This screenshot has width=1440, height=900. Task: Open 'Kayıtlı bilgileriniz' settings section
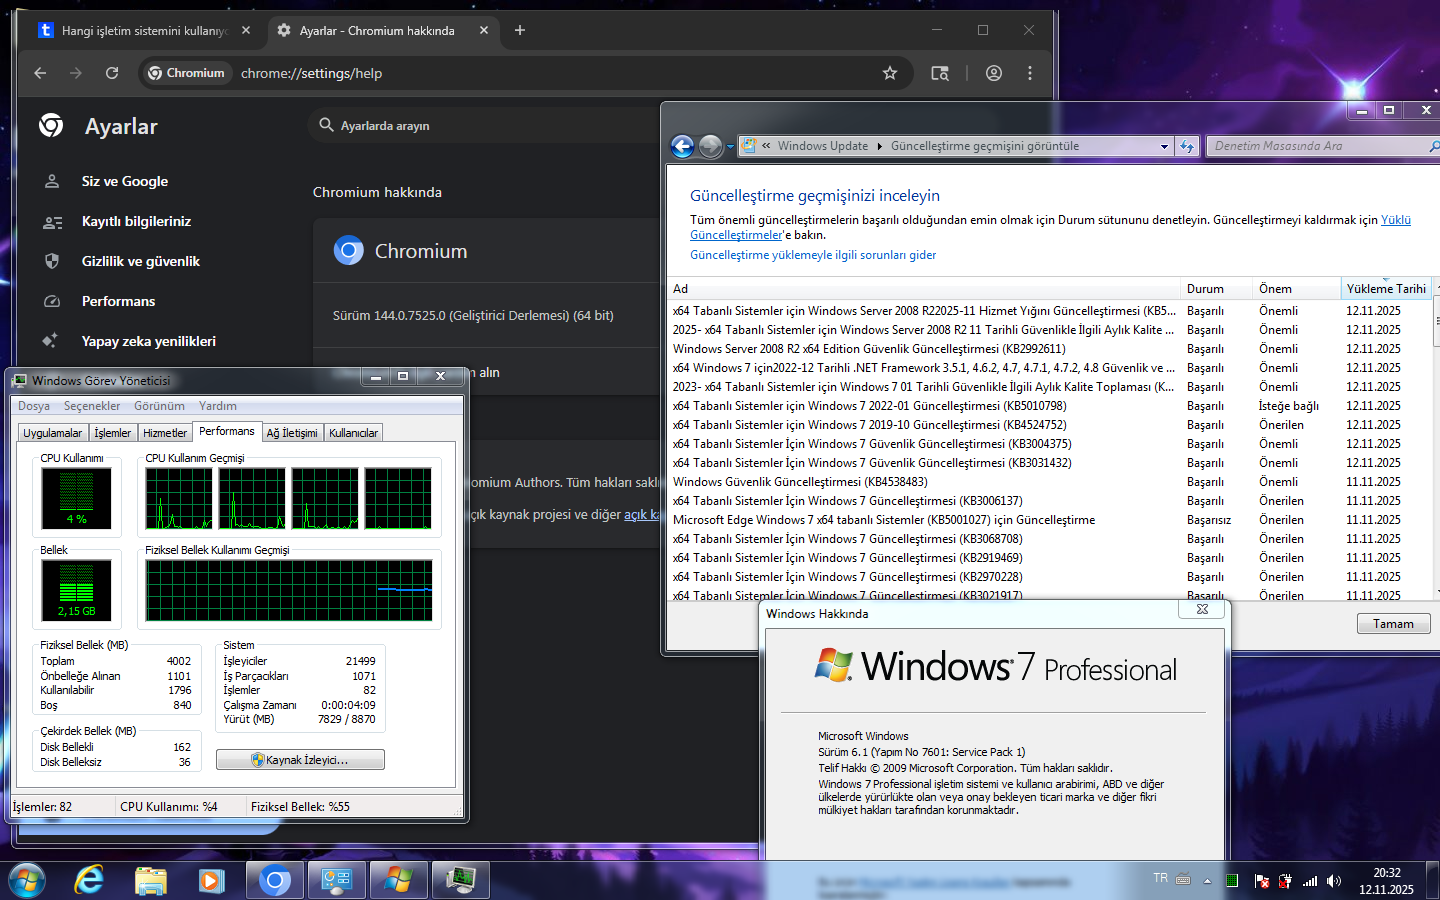[136, 221]
